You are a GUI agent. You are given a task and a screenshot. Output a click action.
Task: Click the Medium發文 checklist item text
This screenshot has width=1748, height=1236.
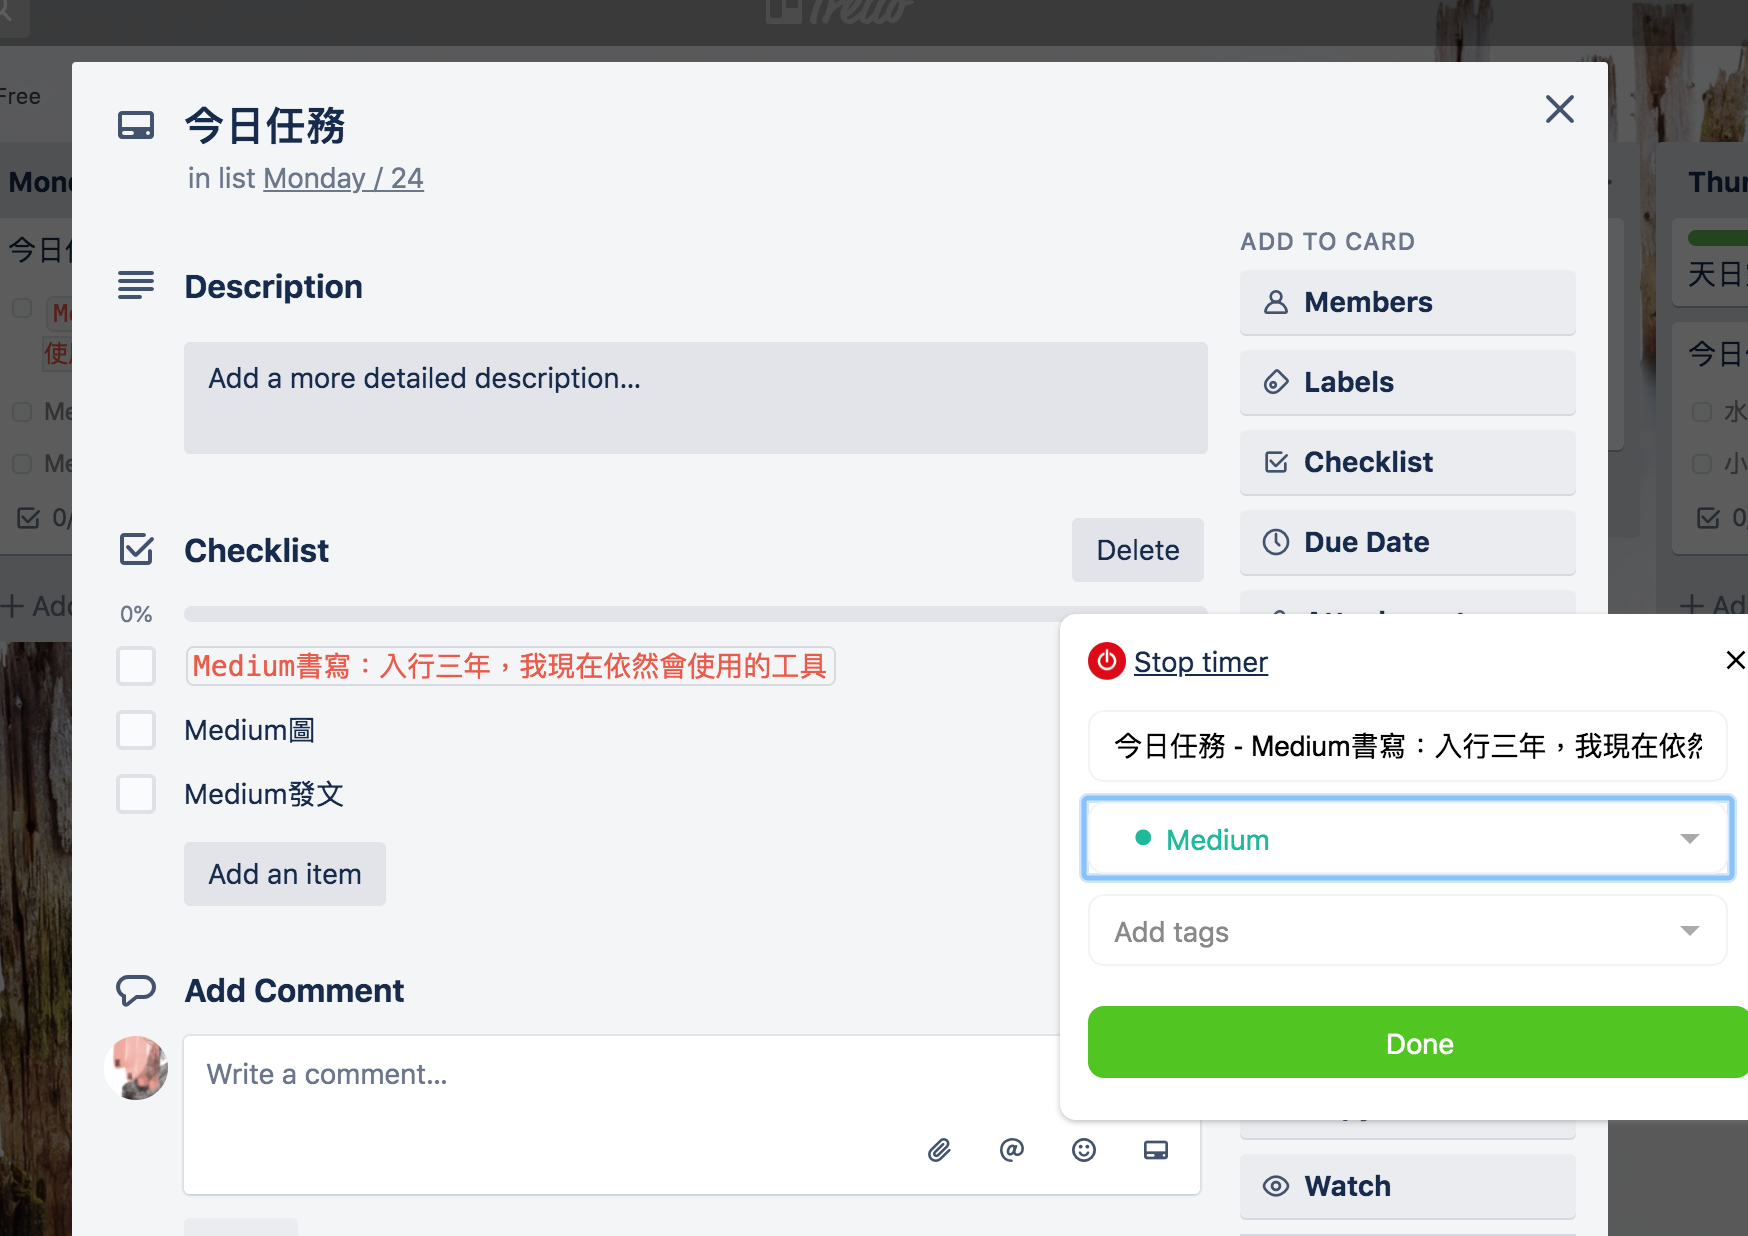pos(264,794)
